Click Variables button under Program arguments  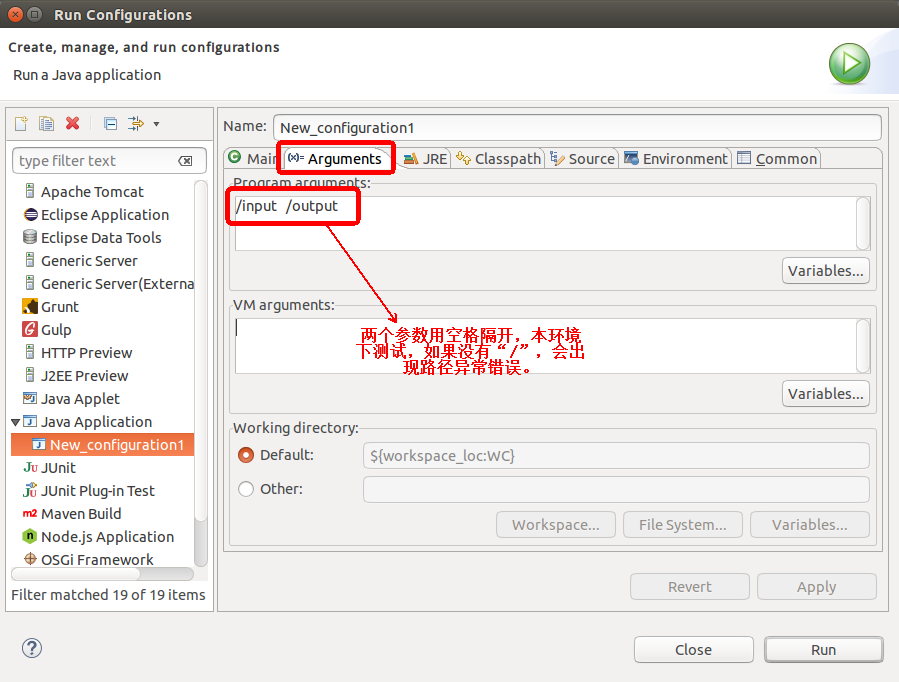pyautogui.click(x=826, y=271)
